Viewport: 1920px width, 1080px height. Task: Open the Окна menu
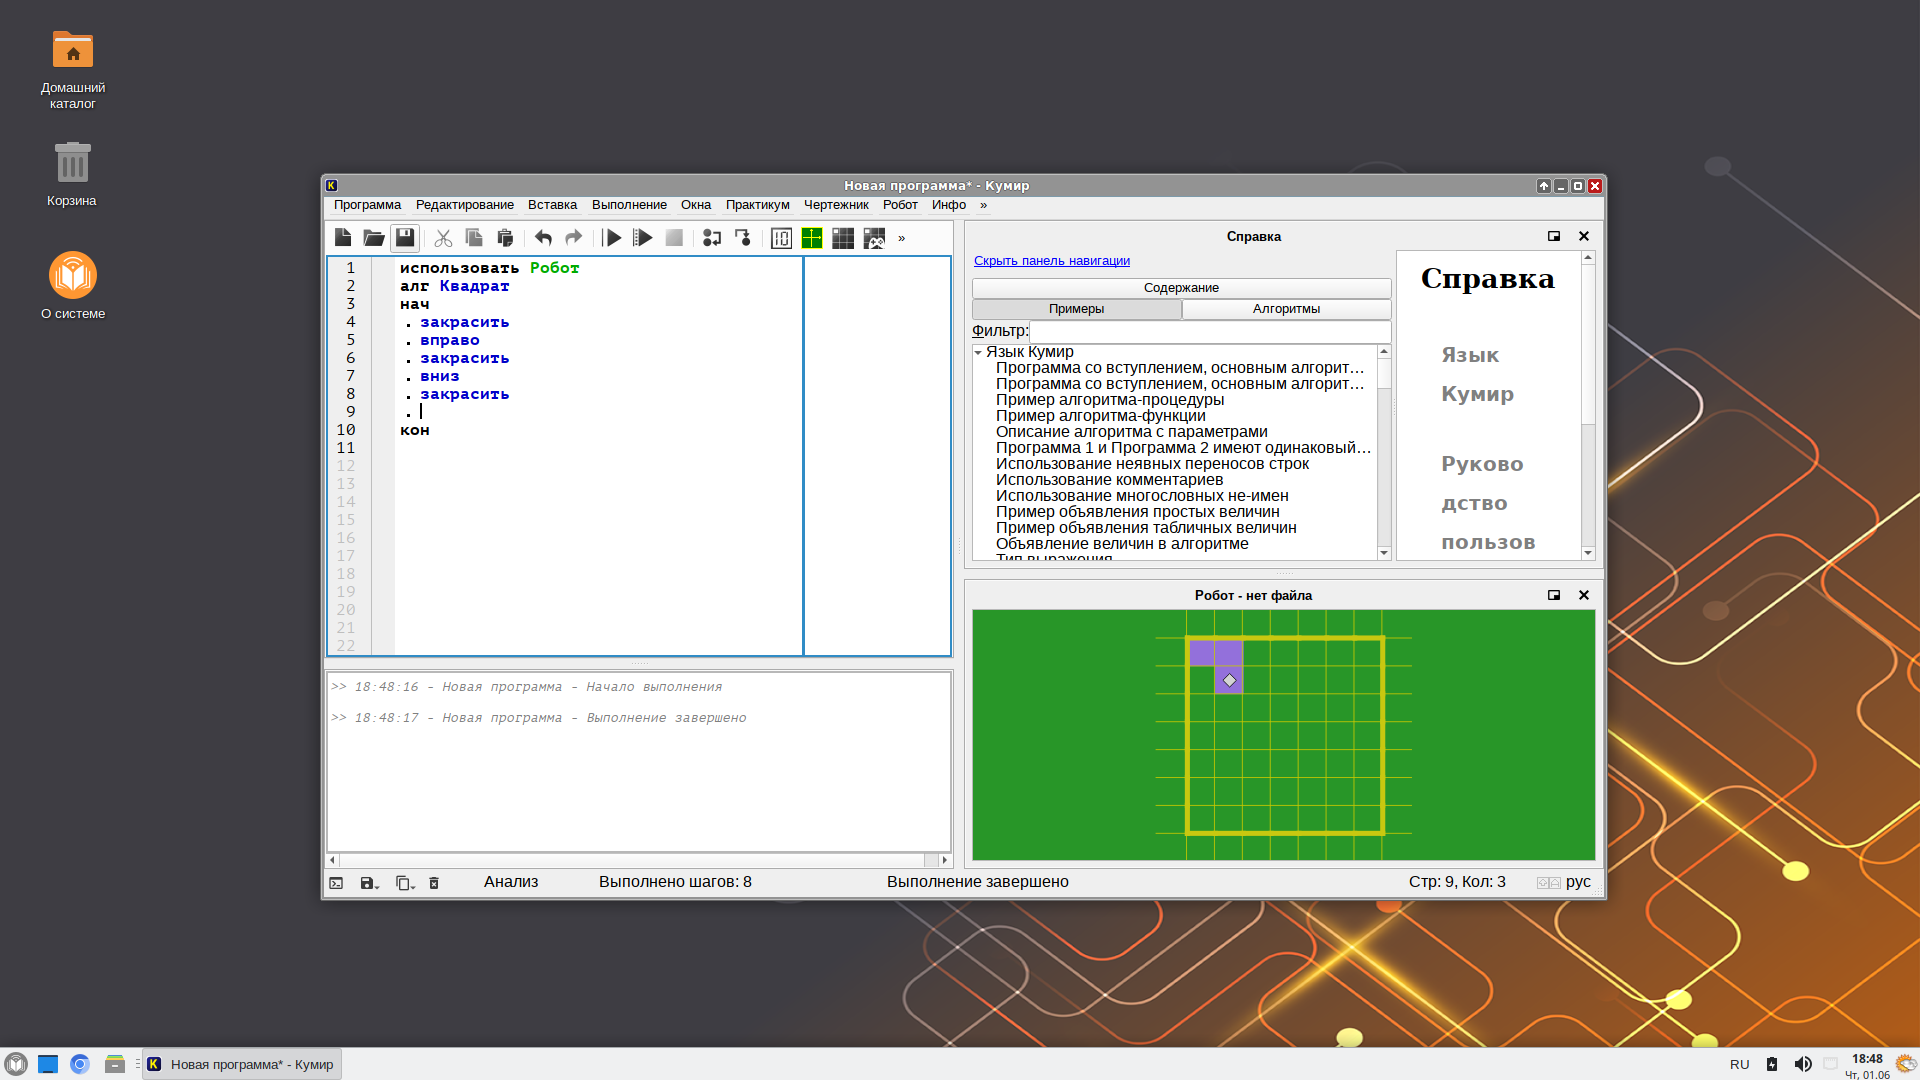tap(696, 205)
